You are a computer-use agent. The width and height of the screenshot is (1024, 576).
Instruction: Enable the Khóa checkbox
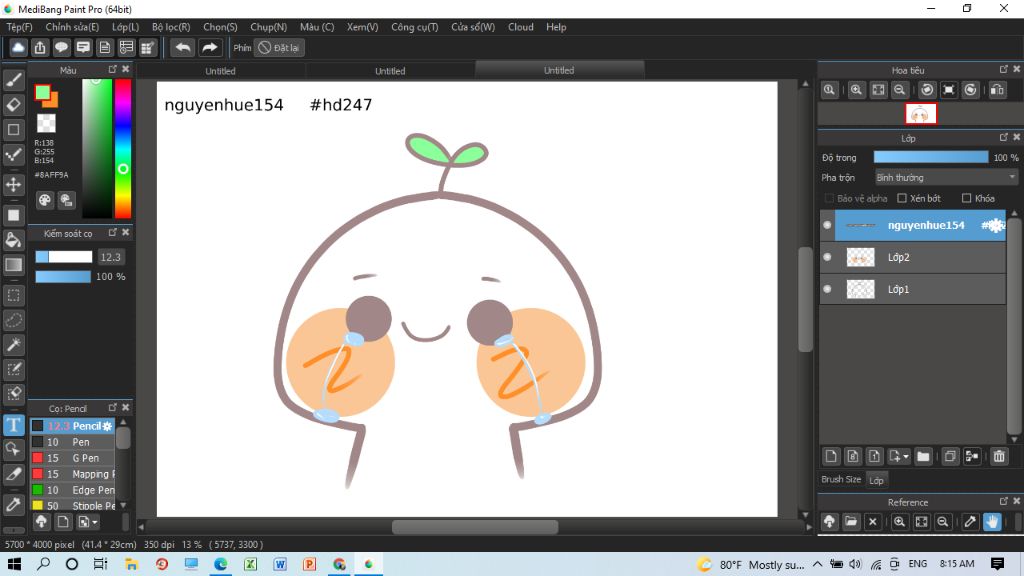(967, 199)
